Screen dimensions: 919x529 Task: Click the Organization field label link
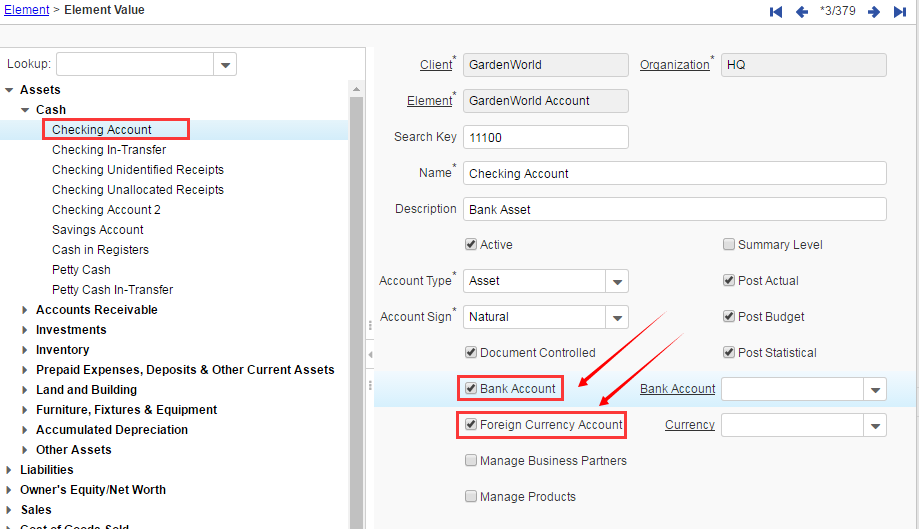(x=674, y=65)
